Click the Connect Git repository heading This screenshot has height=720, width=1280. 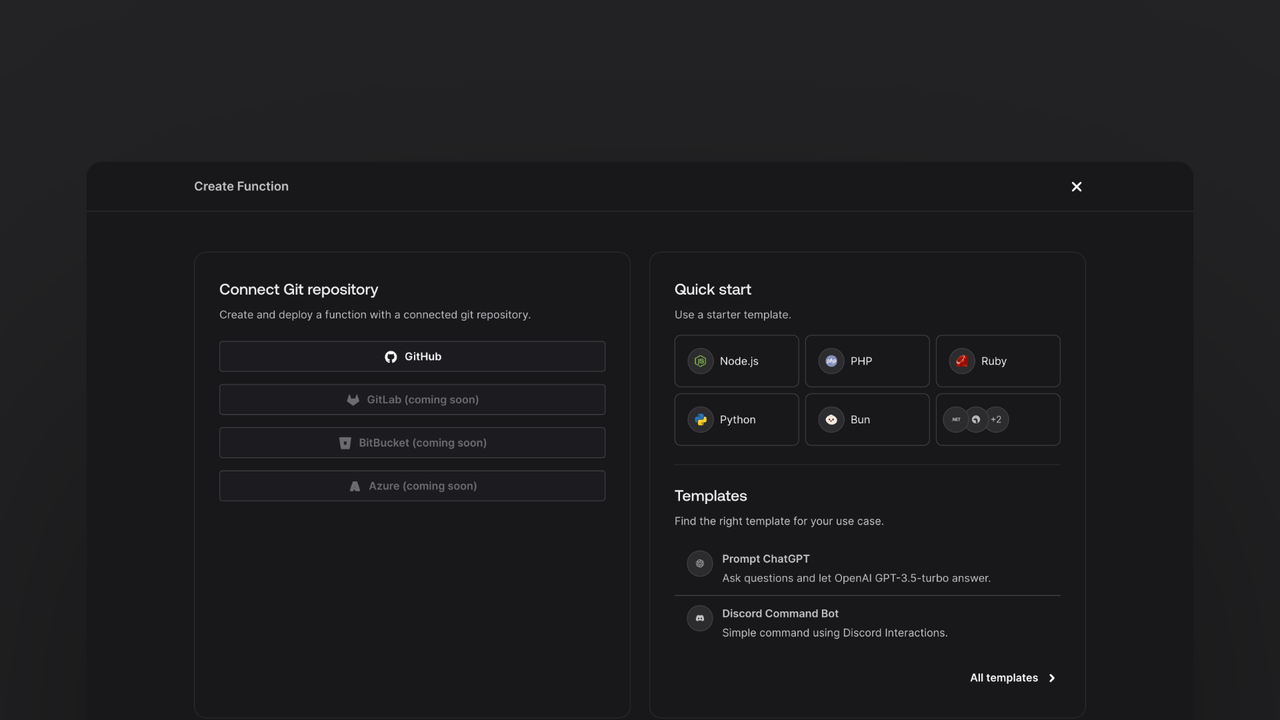[299, 290]
